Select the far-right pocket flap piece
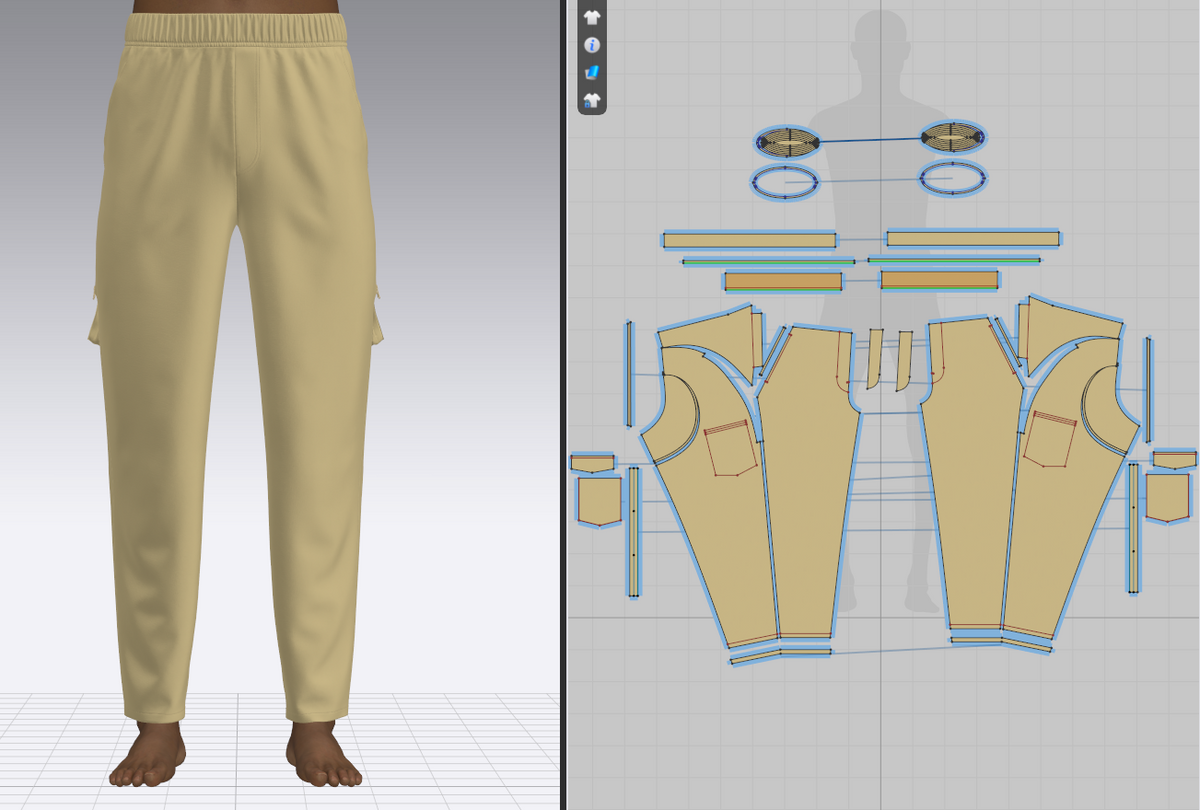 [x=1174, y=459]
